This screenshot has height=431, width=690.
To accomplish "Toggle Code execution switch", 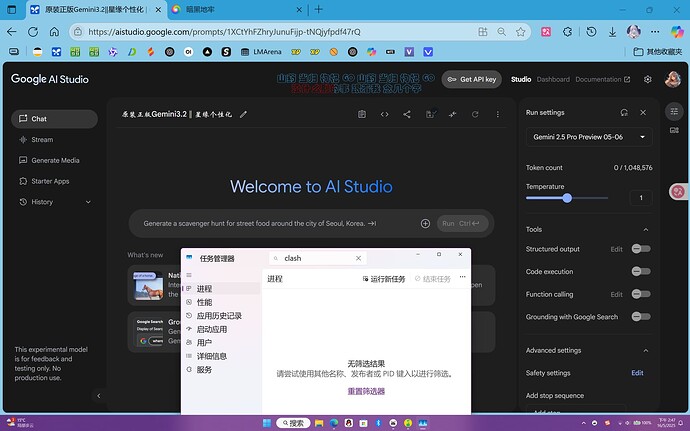I will tap(641, 272).
